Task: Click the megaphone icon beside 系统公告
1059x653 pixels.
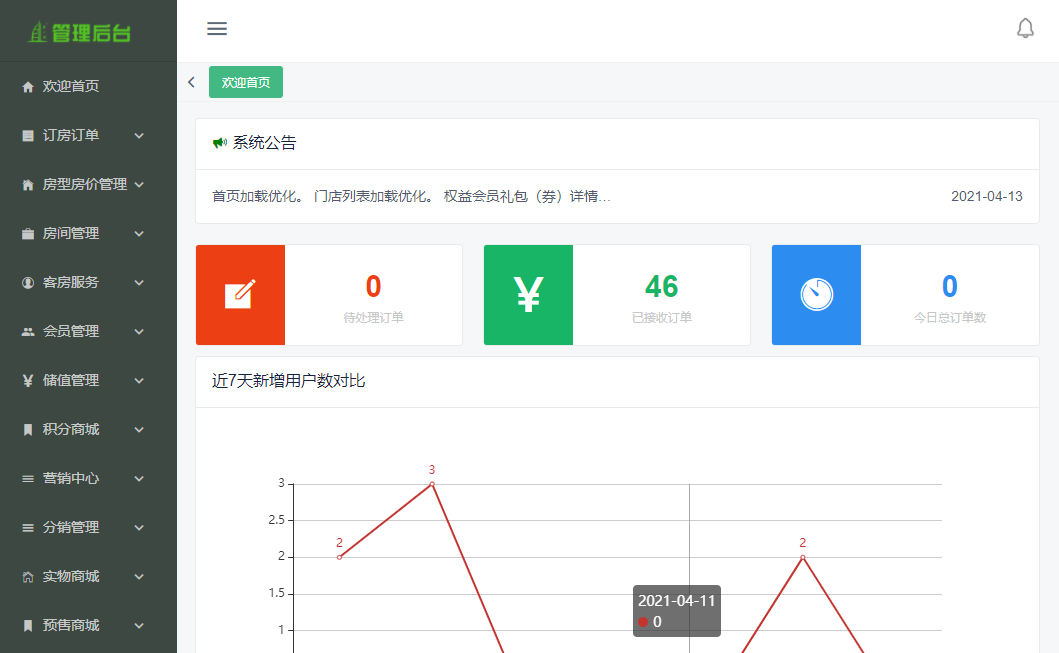Action: (219, 142)
